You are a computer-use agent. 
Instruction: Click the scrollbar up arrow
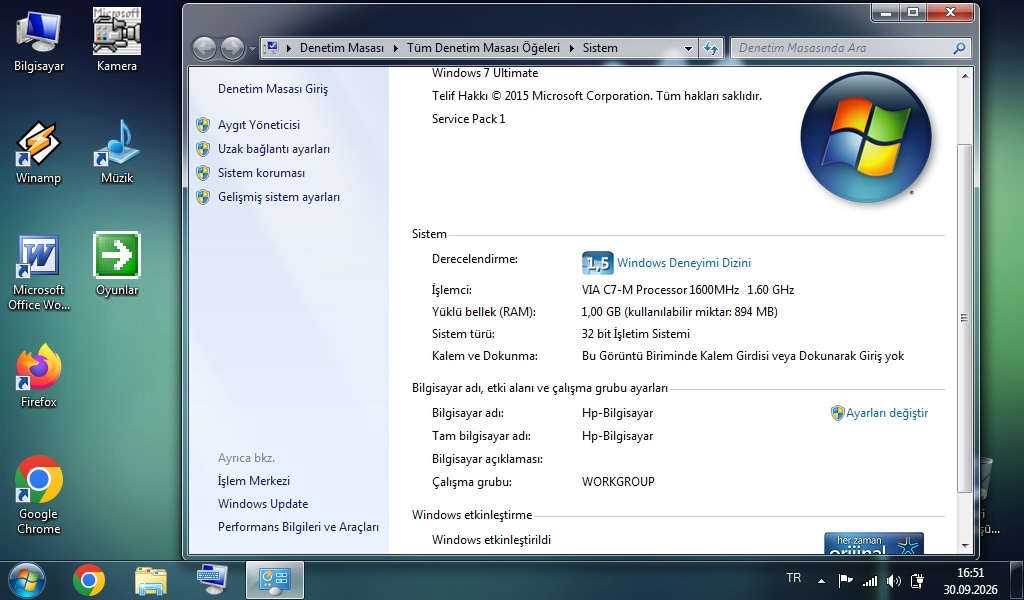[965, 76]
